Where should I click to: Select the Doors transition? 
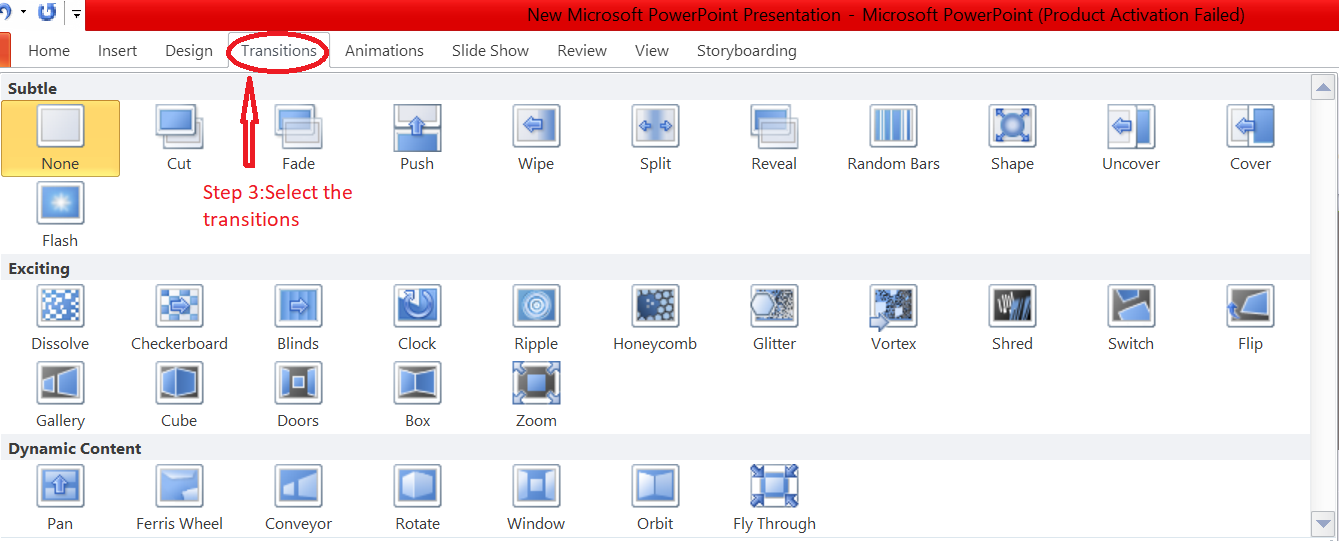click(x=298, y=395)
